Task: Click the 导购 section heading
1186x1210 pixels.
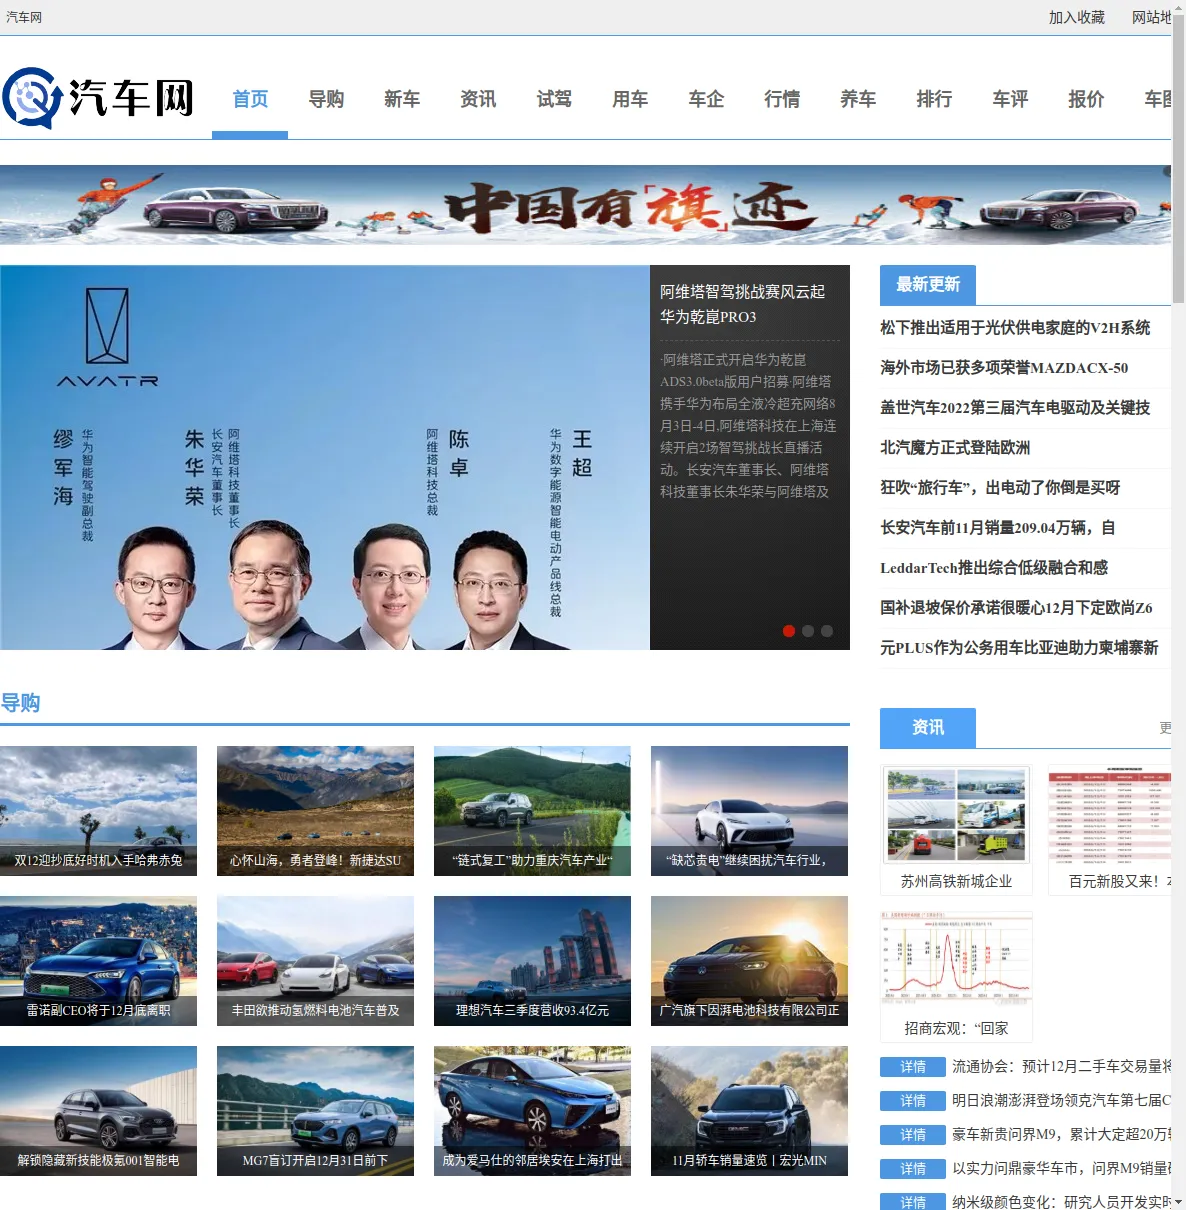Action: [x=20, y=703]
